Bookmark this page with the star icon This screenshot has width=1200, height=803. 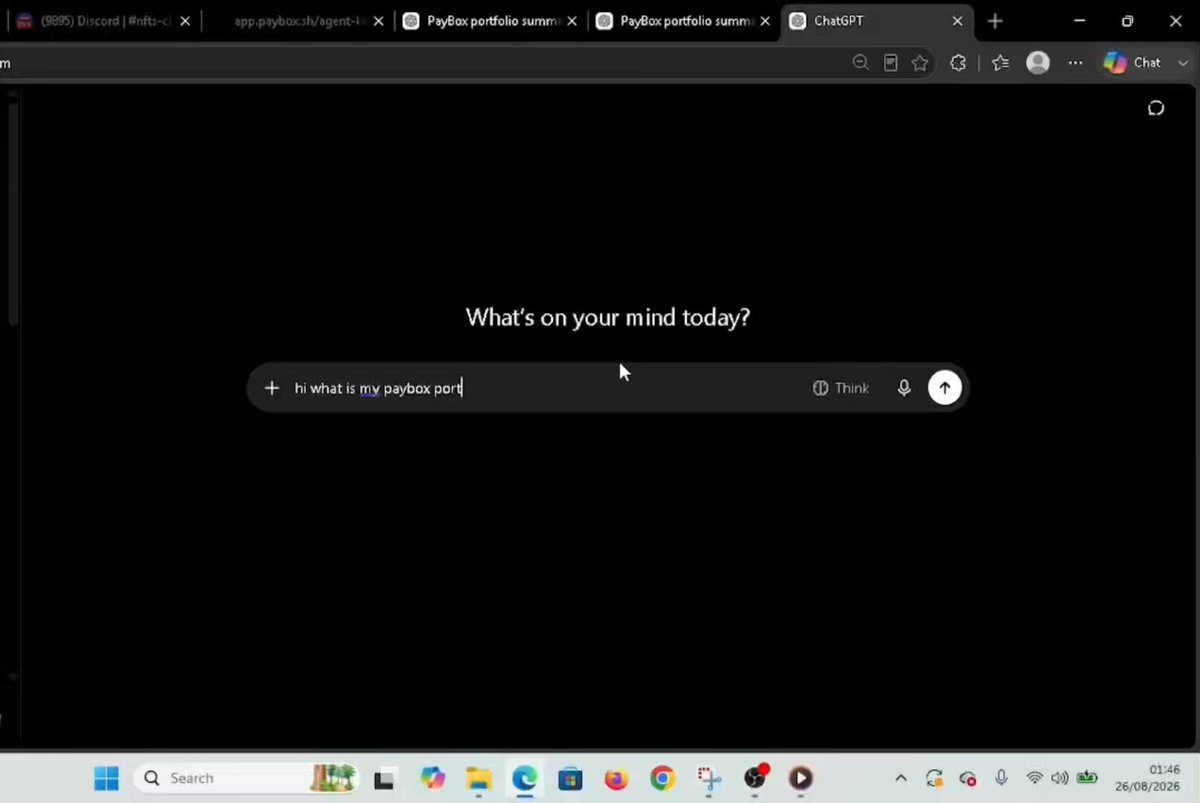[x=920, y=63]
